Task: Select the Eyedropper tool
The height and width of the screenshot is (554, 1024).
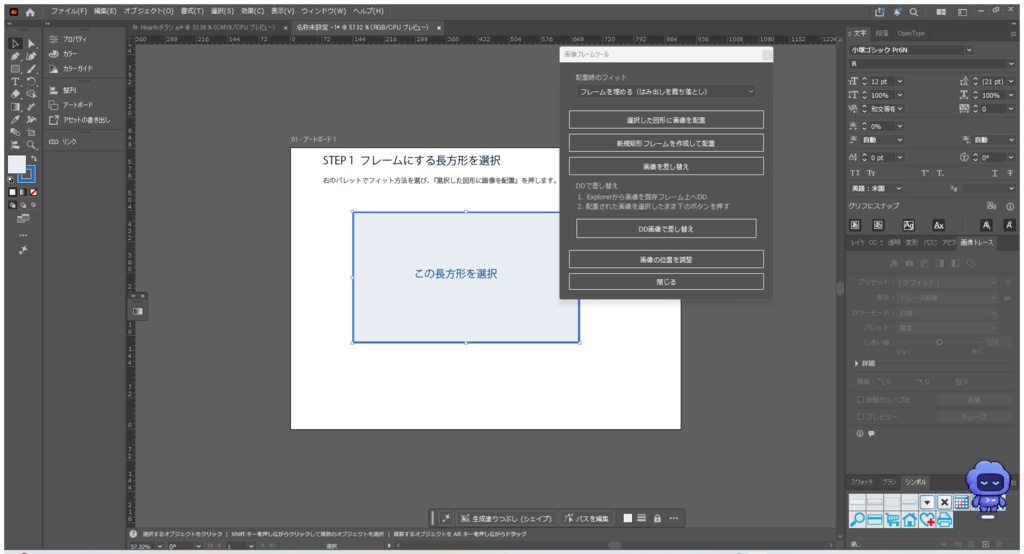Action: point(15,120)
